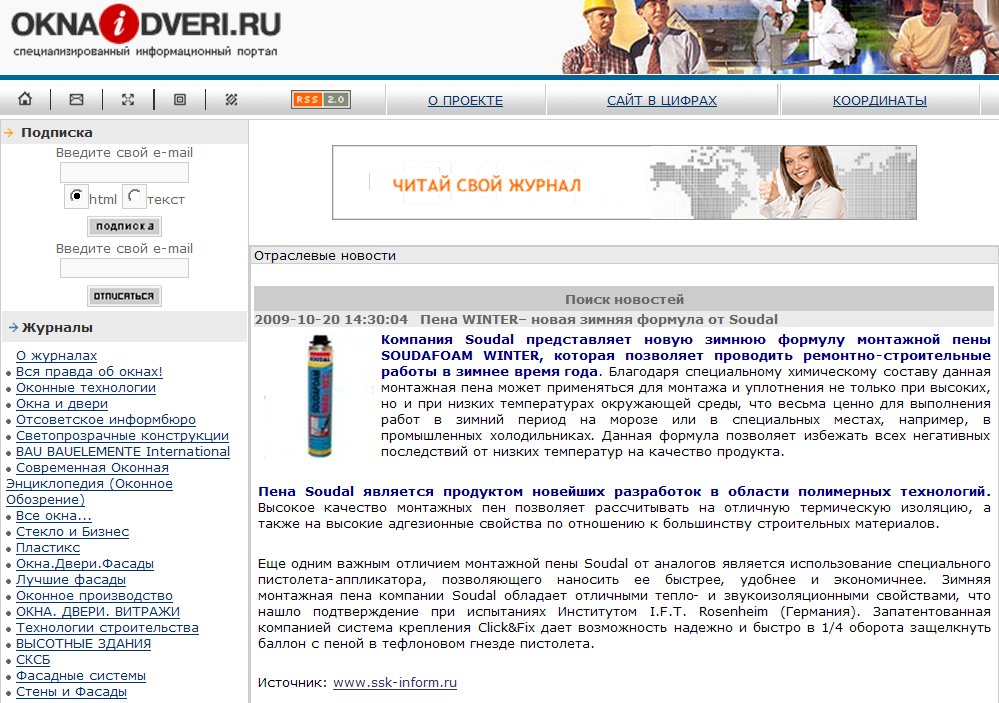This screenshot has height=703, width=999.
Task: Open the Фасадные системы link
Action: click(x=81, y=676)
